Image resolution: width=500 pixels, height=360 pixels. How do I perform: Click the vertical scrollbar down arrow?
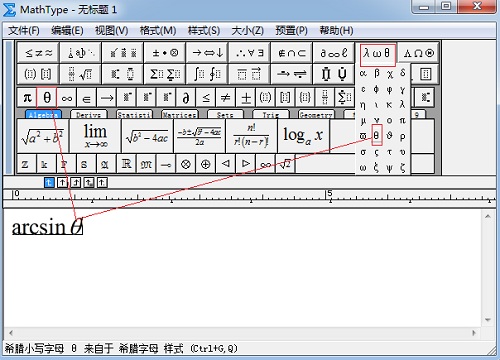[488, 320]
